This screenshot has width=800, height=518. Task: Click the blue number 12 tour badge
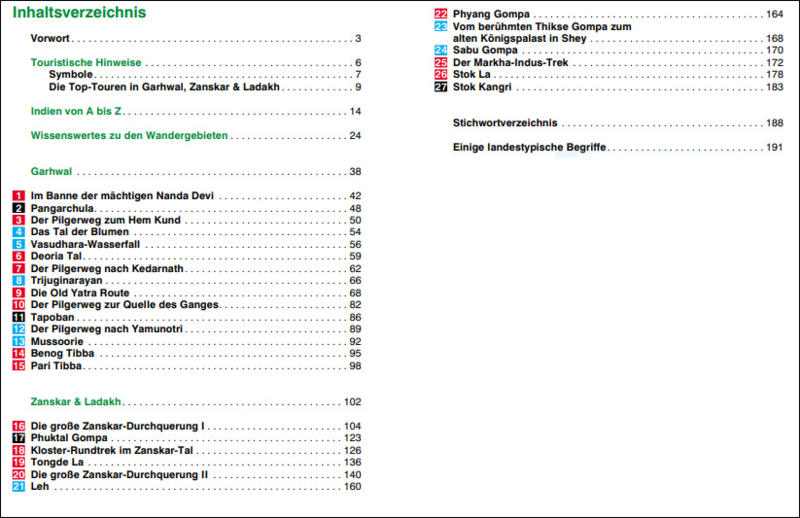pyautogui.click(x=18, y=329)
